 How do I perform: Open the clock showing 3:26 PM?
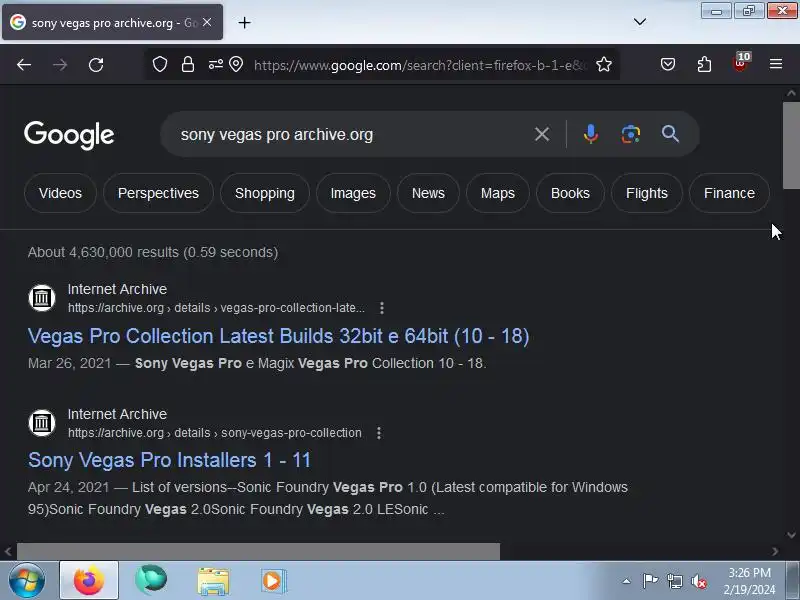[x=749, y=581]
